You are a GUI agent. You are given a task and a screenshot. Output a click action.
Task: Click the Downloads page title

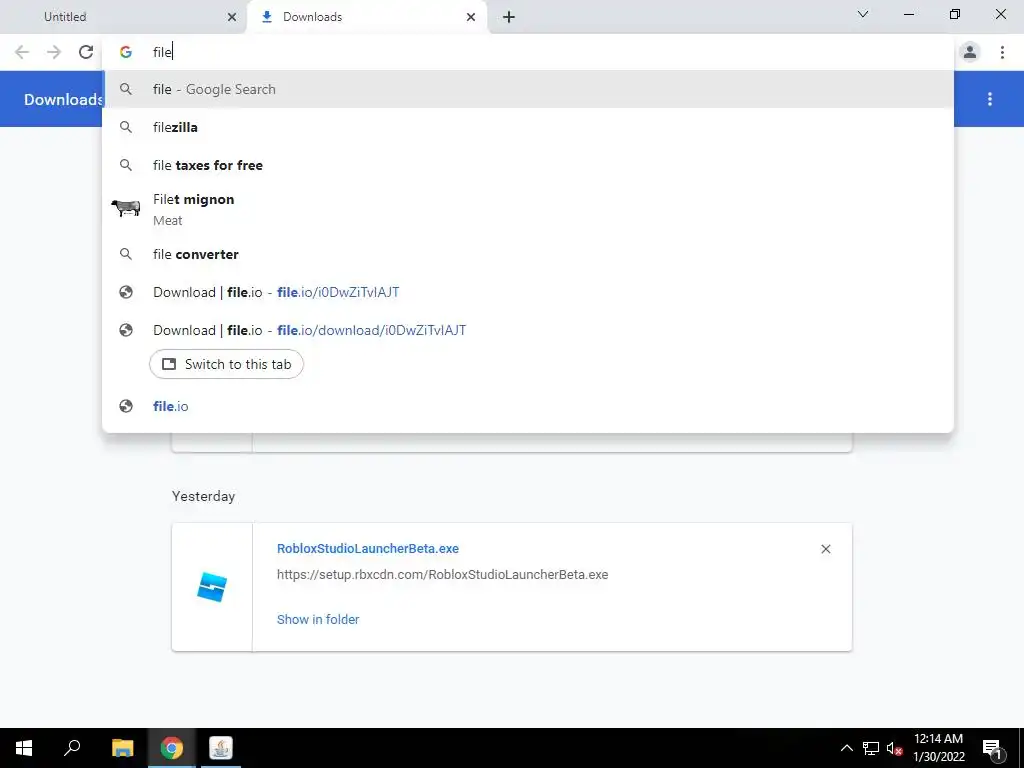pyautogui.click(x=63, y=99)
